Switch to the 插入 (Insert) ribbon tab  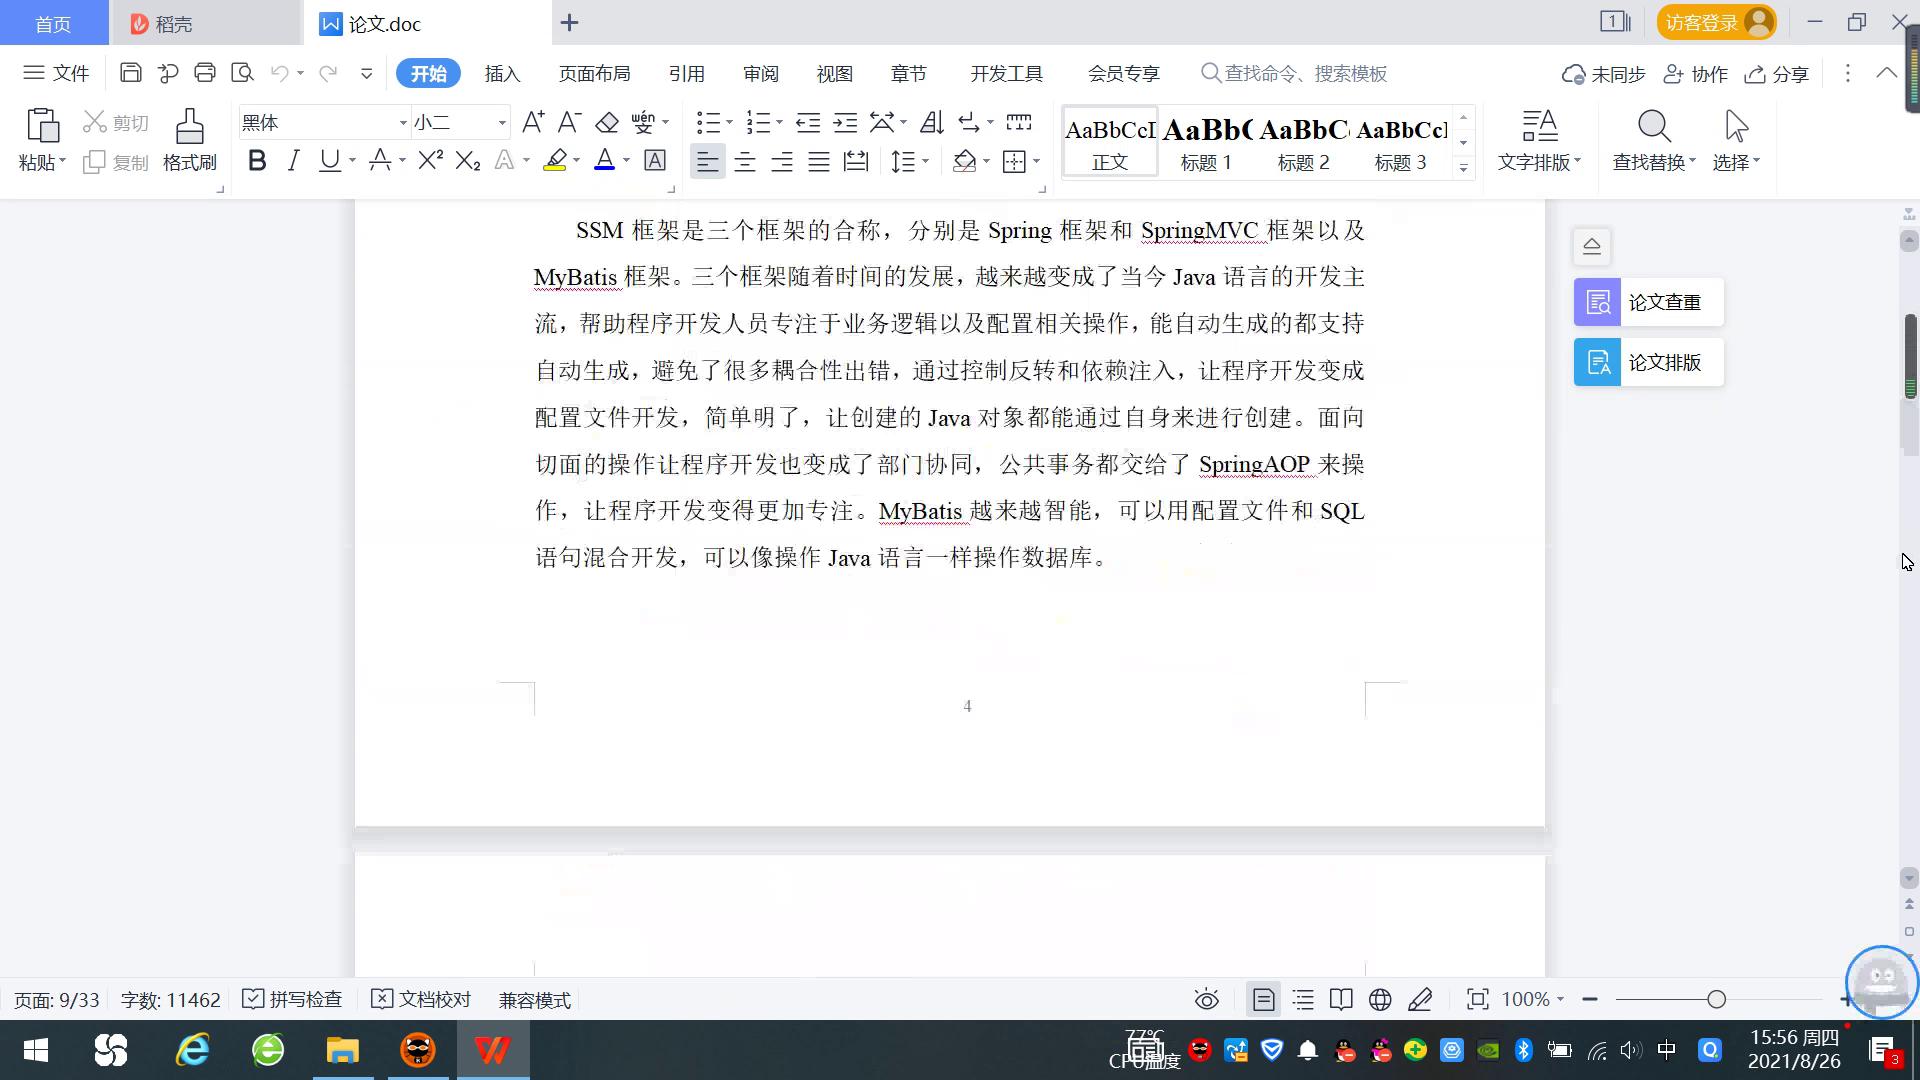502,74
